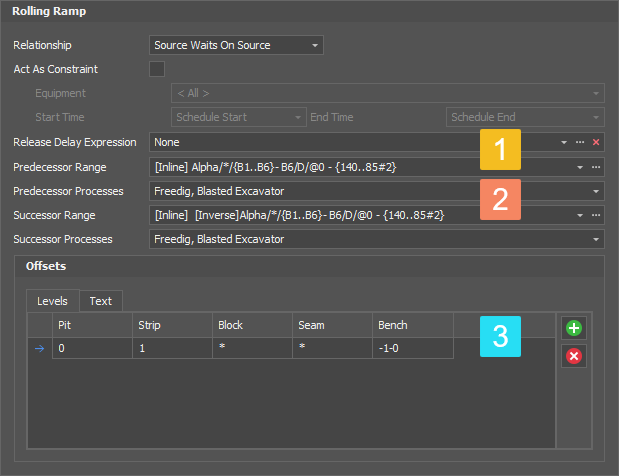Image resolution: width=619 pixels, height=476 pixels.
Task: Switch to the Text tab
Action: (101, 301)
